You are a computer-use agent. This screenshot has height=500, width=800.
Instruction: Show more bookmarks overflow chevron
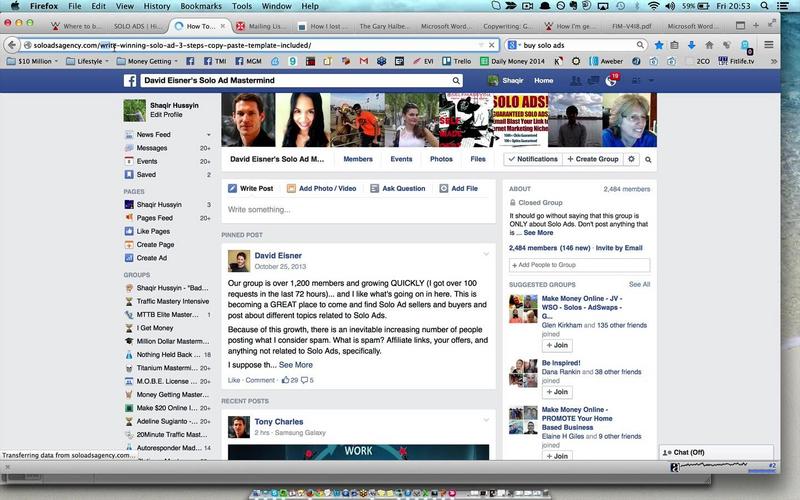[x=773, y=61]
